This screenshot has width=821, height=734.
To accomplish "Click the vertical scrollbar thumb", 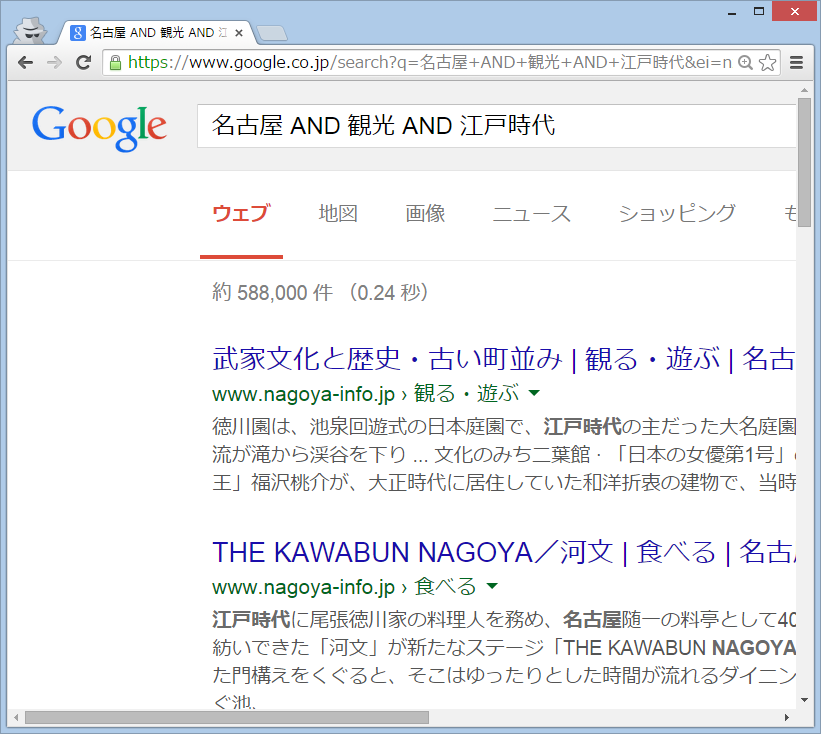I will tap(805, 162).
